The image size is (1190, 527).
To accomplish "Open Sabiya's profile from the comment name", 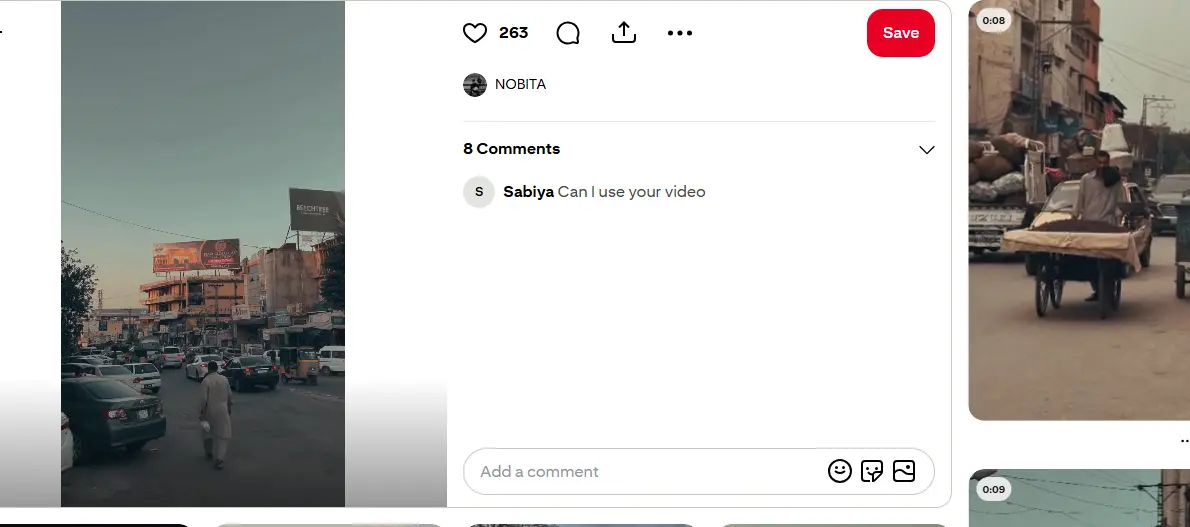I will pos(528,192).
